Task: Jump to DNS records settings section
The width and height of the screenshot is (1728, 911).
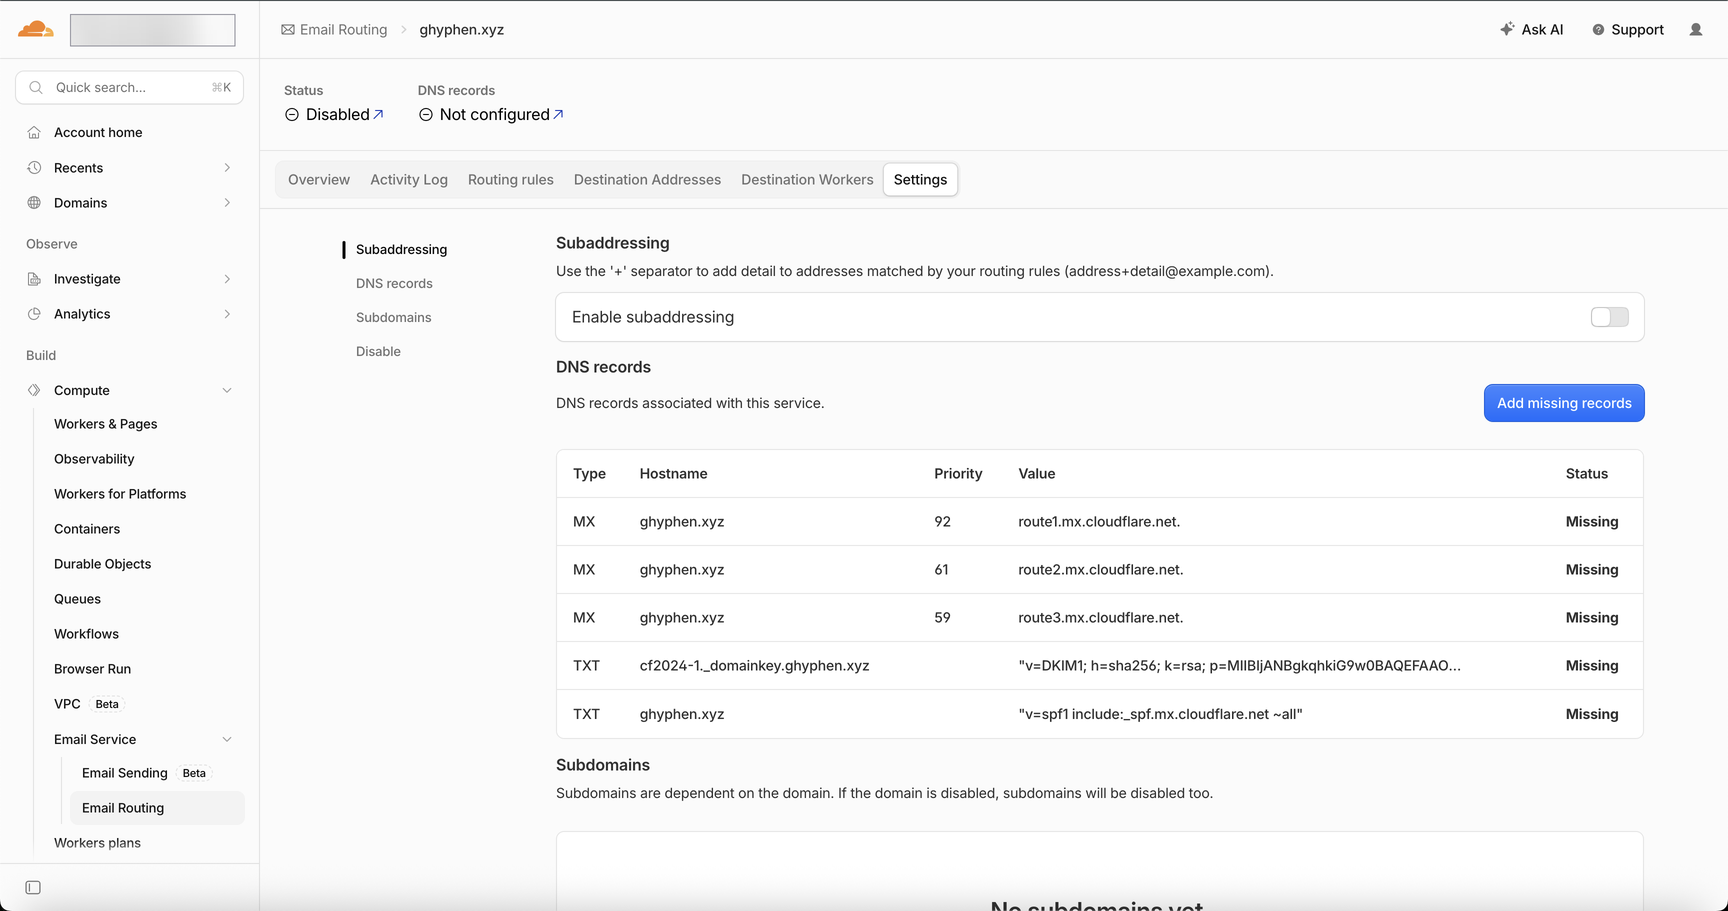Action: click(394, 284)
